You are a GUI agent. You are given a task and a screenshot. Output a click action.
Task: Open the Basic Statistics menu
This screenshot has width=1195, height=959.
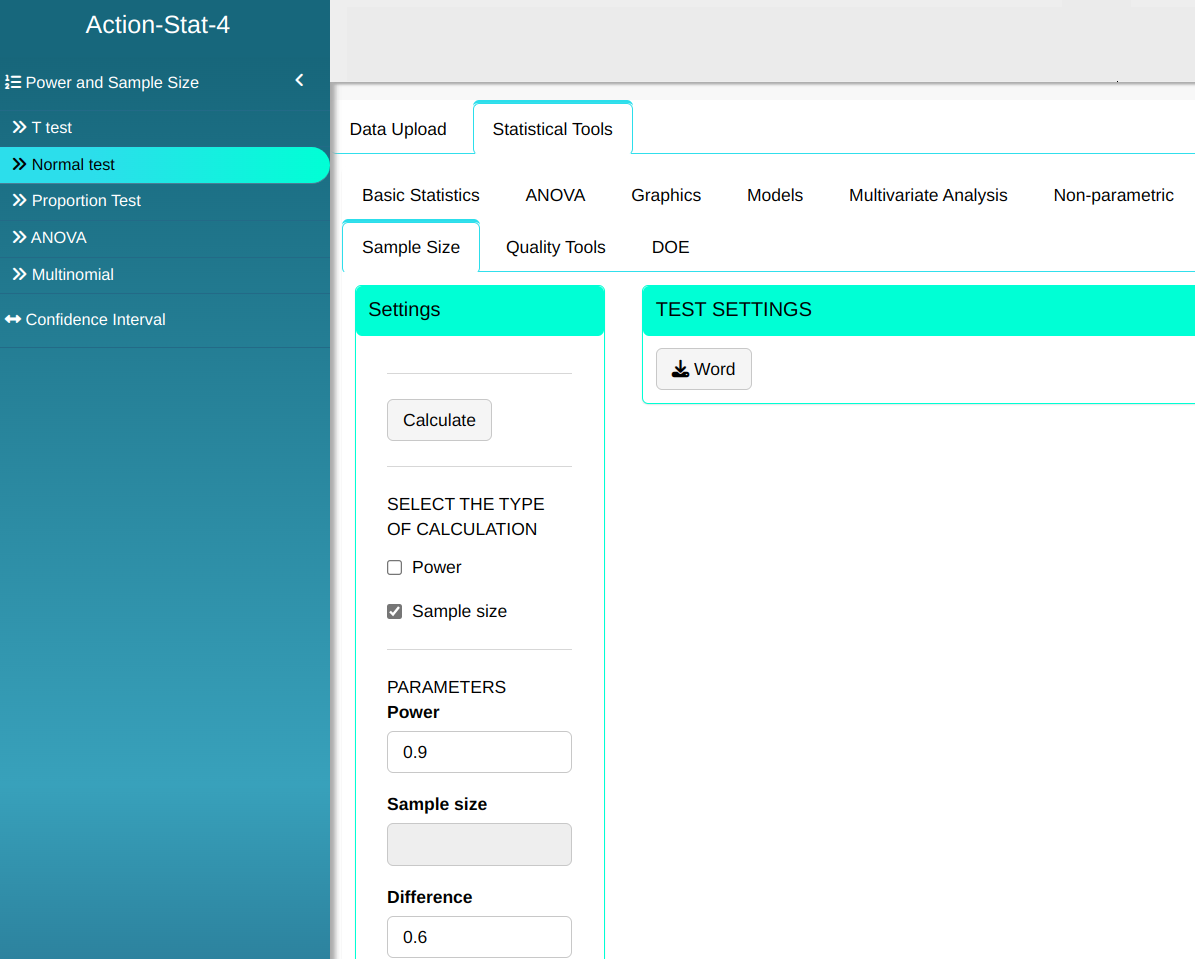[420, 196]
